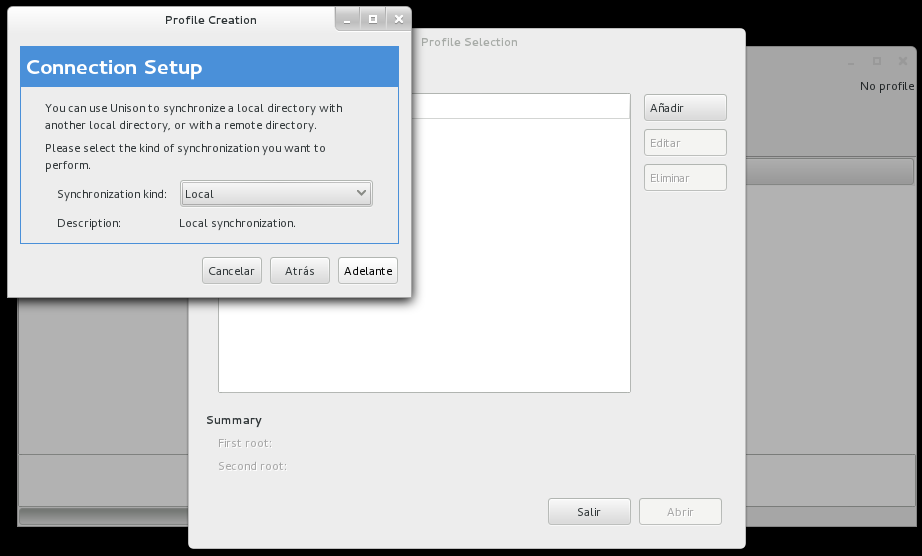The width and height of the screenshot is (922, 556).
Task: Cancel profile creation with the Cancelar button
Action: click(x=232, y=271)
